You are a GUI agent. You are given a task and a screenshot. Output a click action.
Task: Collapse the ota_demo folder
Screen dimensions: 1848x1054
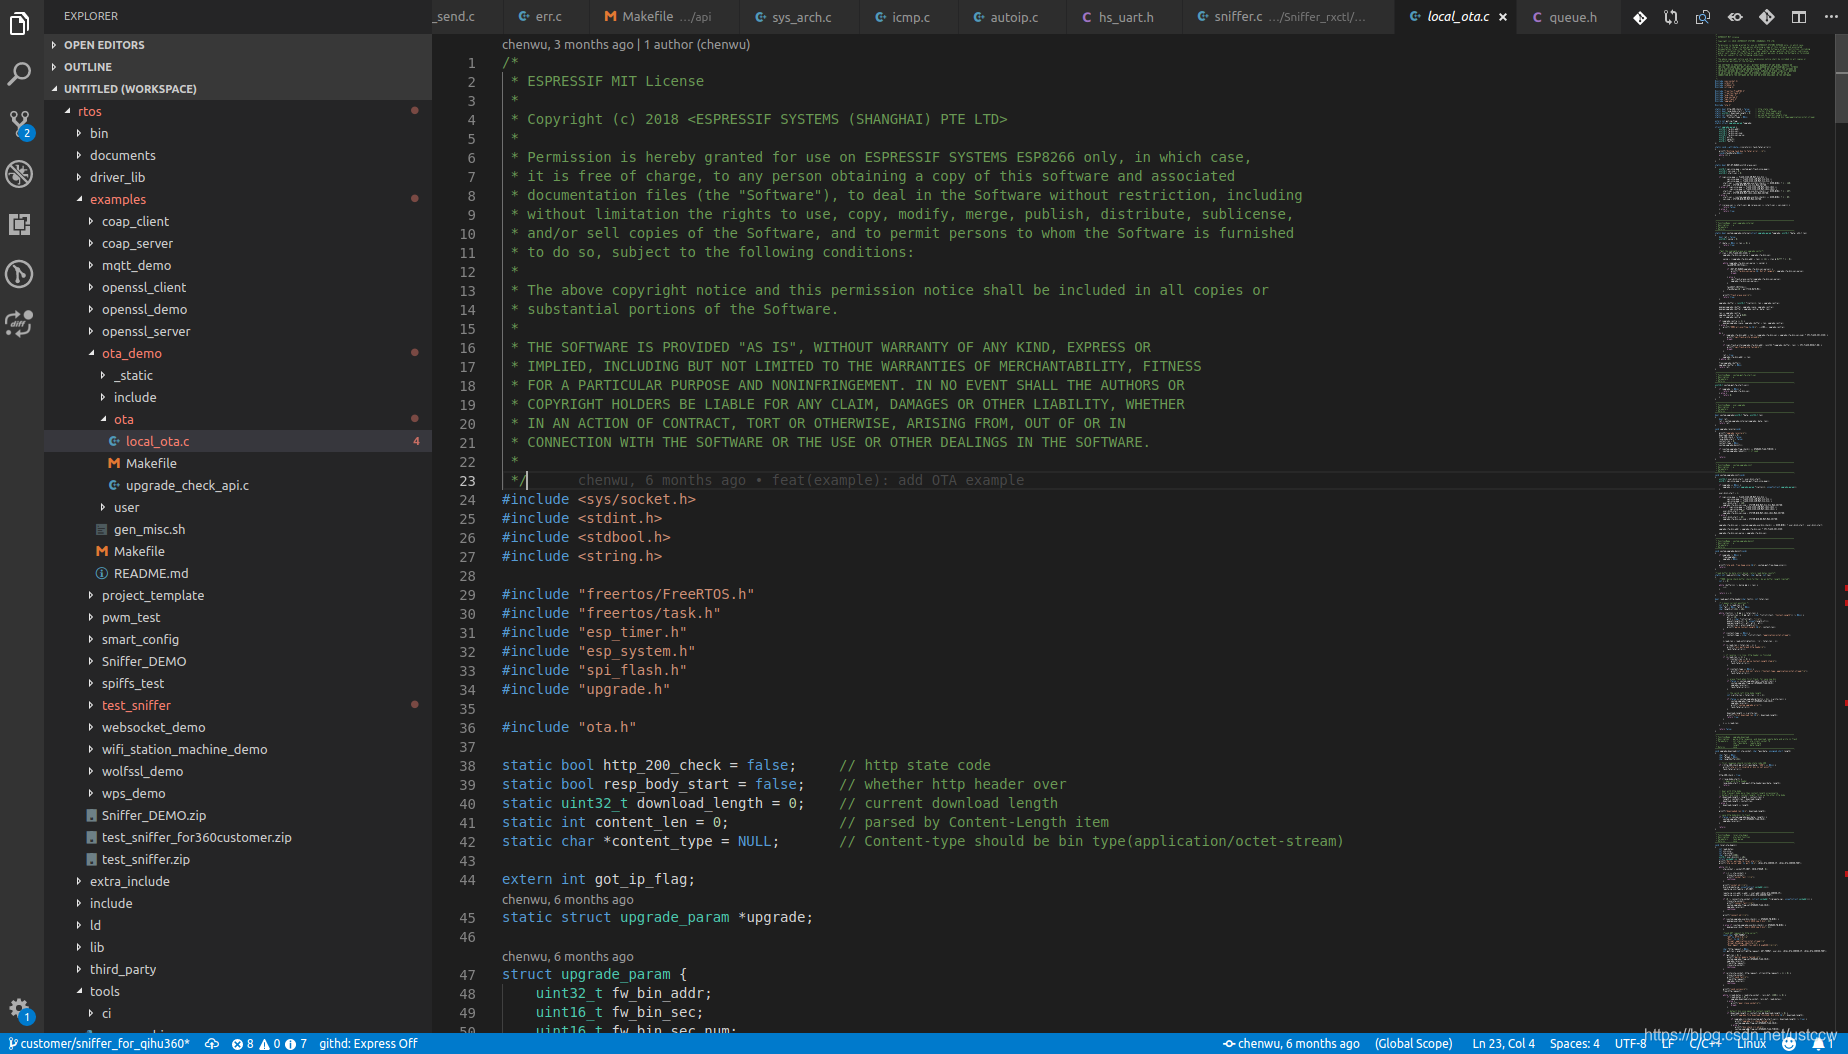point(238,353)
